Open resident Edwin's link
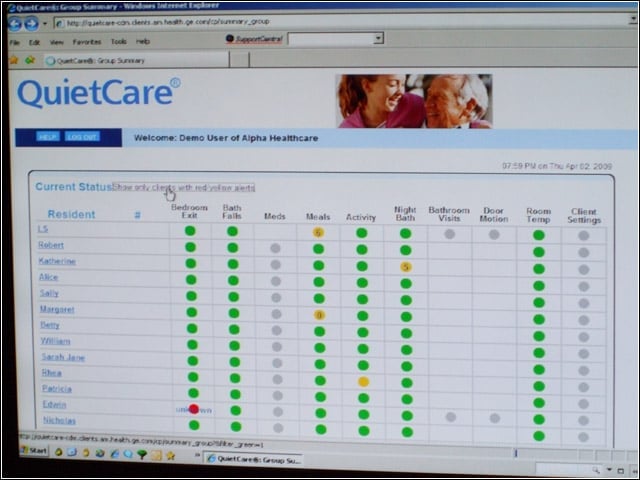Viewport: 640px width, 480px height. click(x=54, y=404)
